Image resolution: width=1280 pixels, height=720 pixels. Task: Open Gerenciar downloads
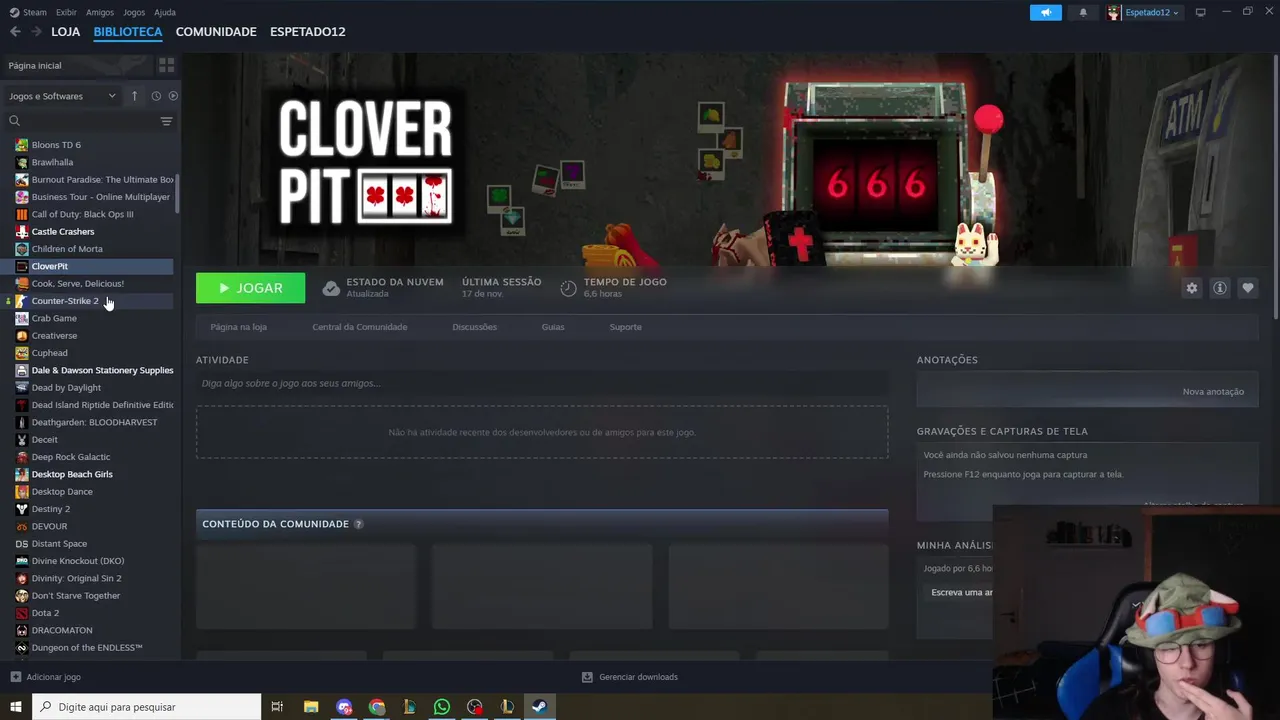coord(630,677)
